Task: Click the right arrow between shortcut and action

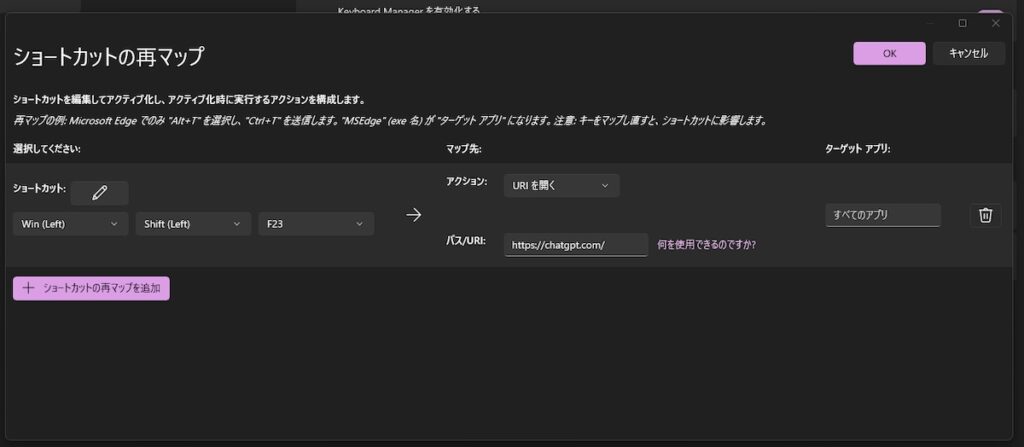Action: tap(413, 215)
